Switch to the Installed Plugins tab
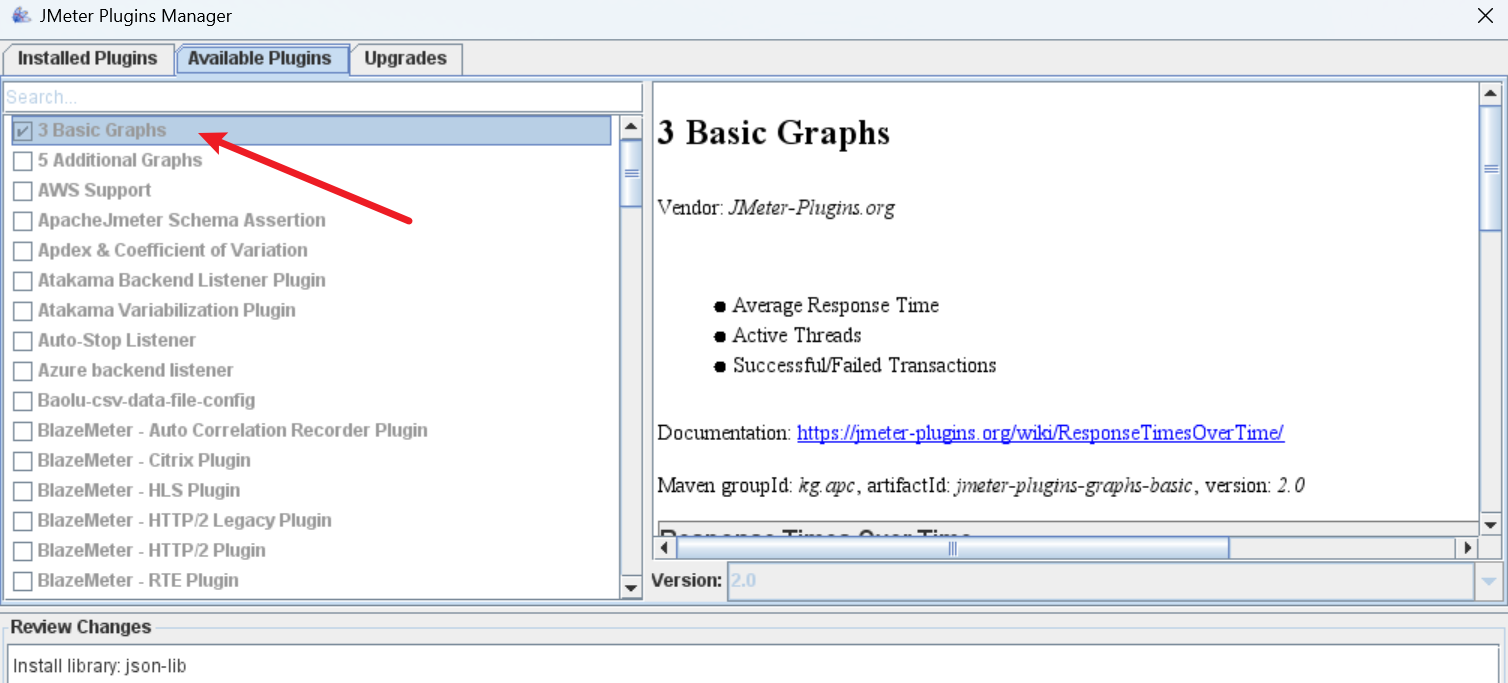Viewport: 1508px width, 683px height. (x=88, y=58)
